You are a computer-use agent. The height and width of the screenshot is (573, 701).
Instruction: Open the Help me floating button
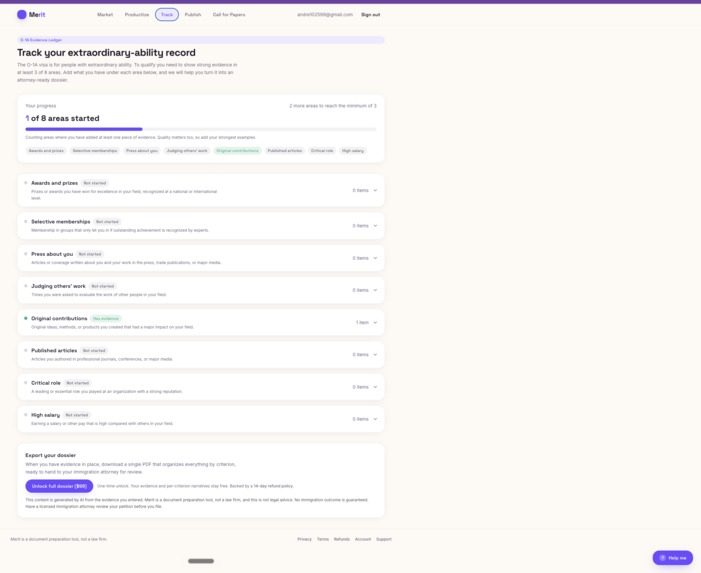pos(673,558)
